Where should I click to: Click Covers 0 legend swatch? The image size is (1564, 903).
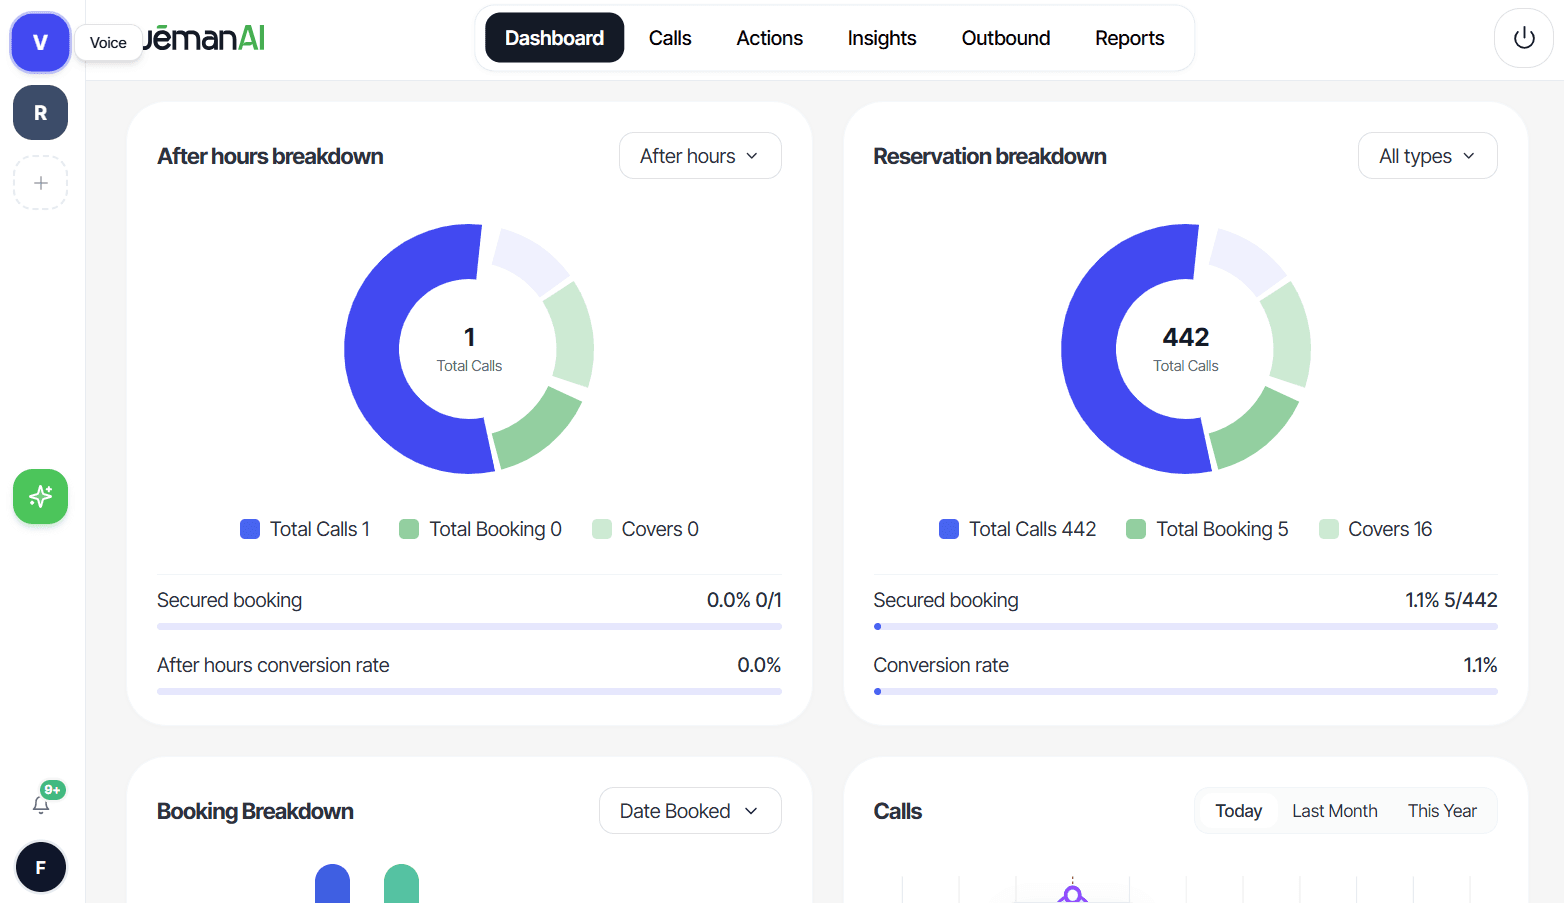[602, 529]
